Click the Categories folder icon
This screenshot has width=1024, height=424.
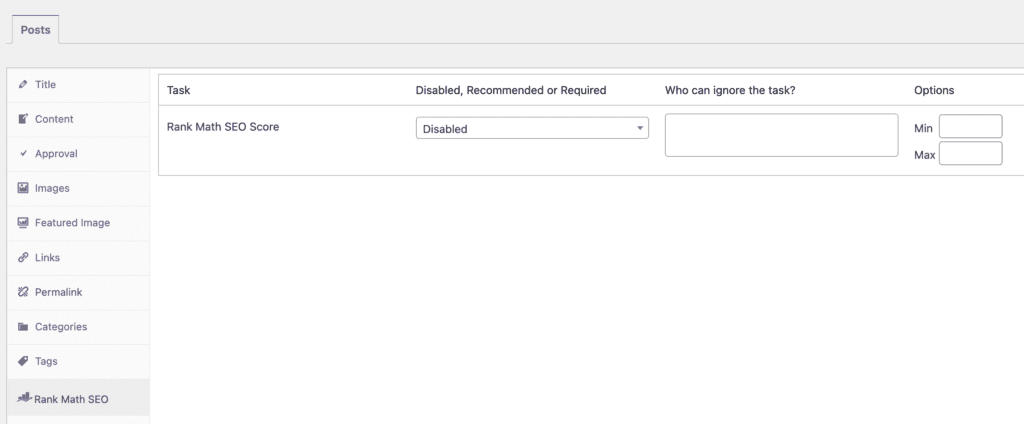23,327
